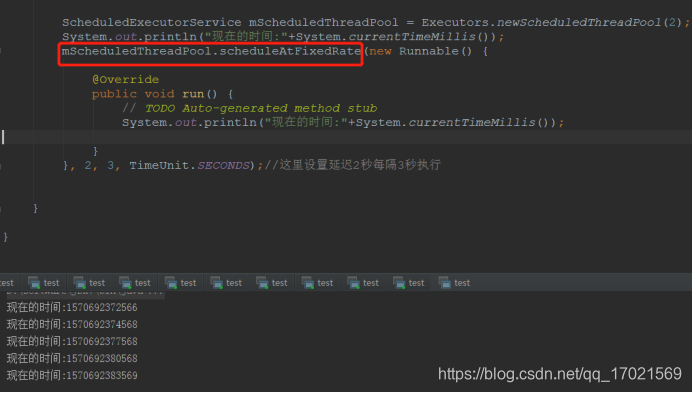Click console output line ending 374568
The image size is (692, 393).
pyautogui.click(x=72, y=325)
